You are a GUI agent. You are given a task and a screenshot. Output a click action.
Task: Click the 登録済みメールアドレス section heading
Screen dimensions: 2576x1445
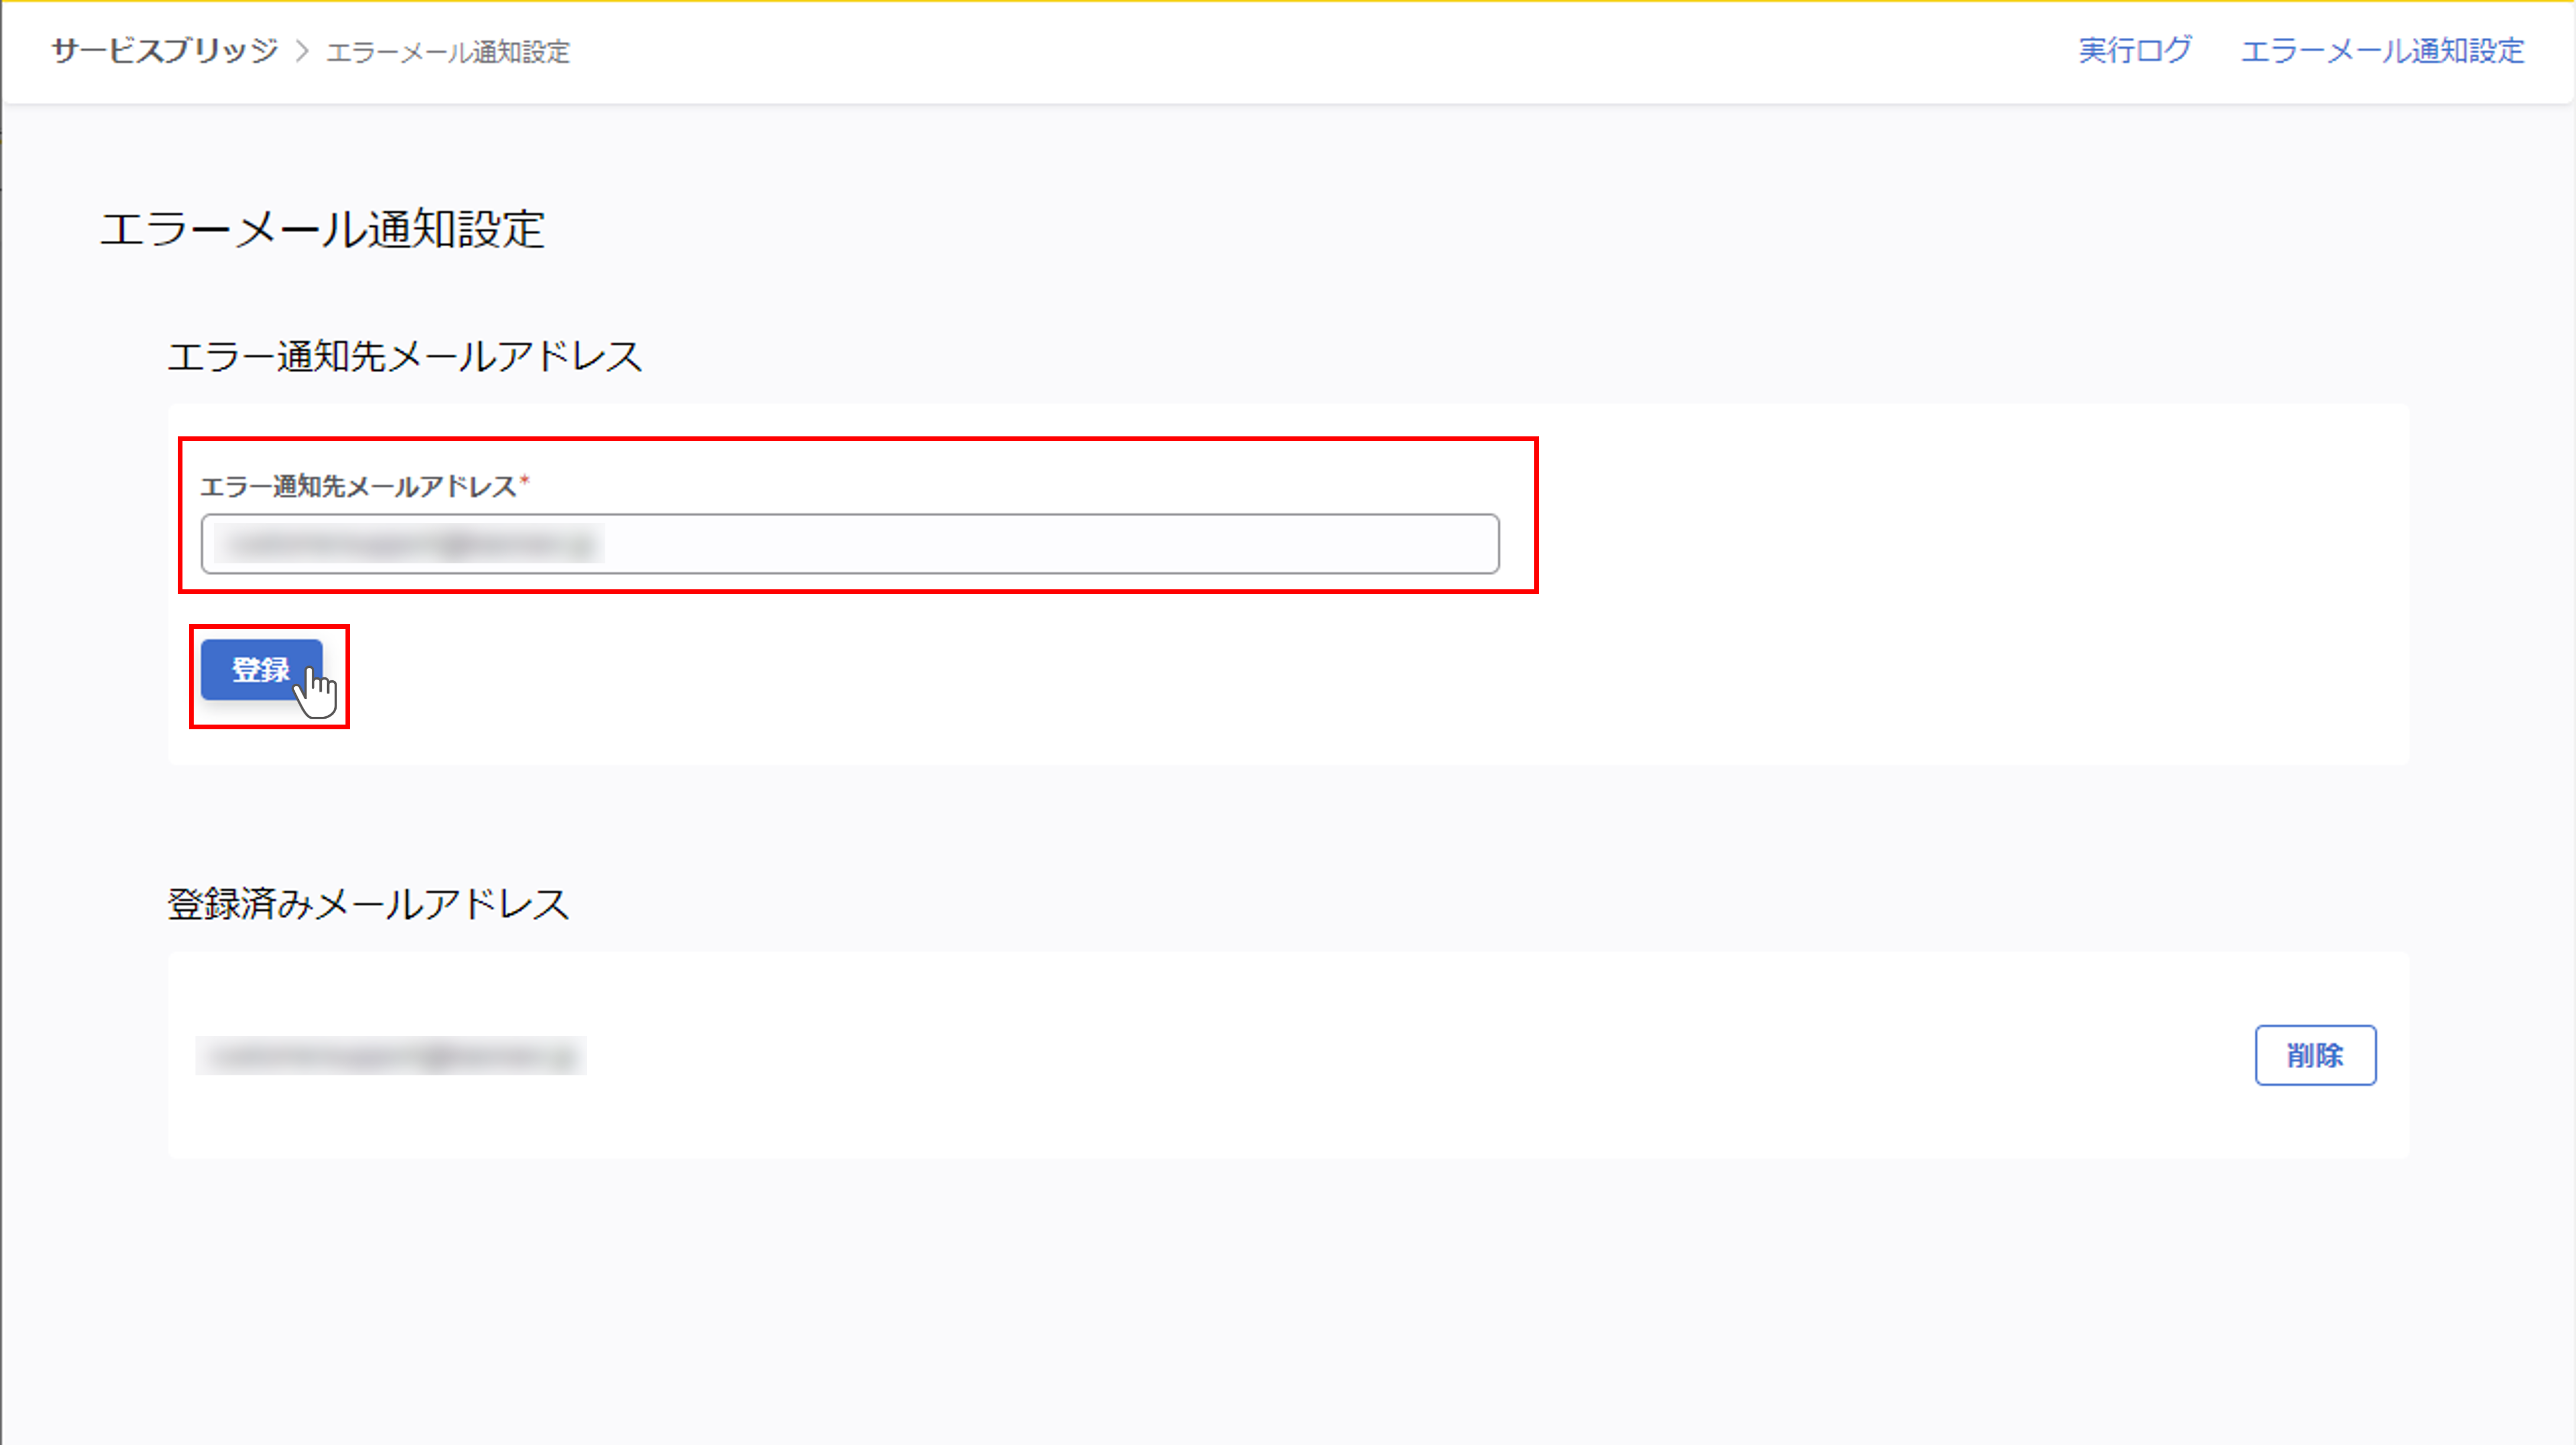[x=368, y=904]
